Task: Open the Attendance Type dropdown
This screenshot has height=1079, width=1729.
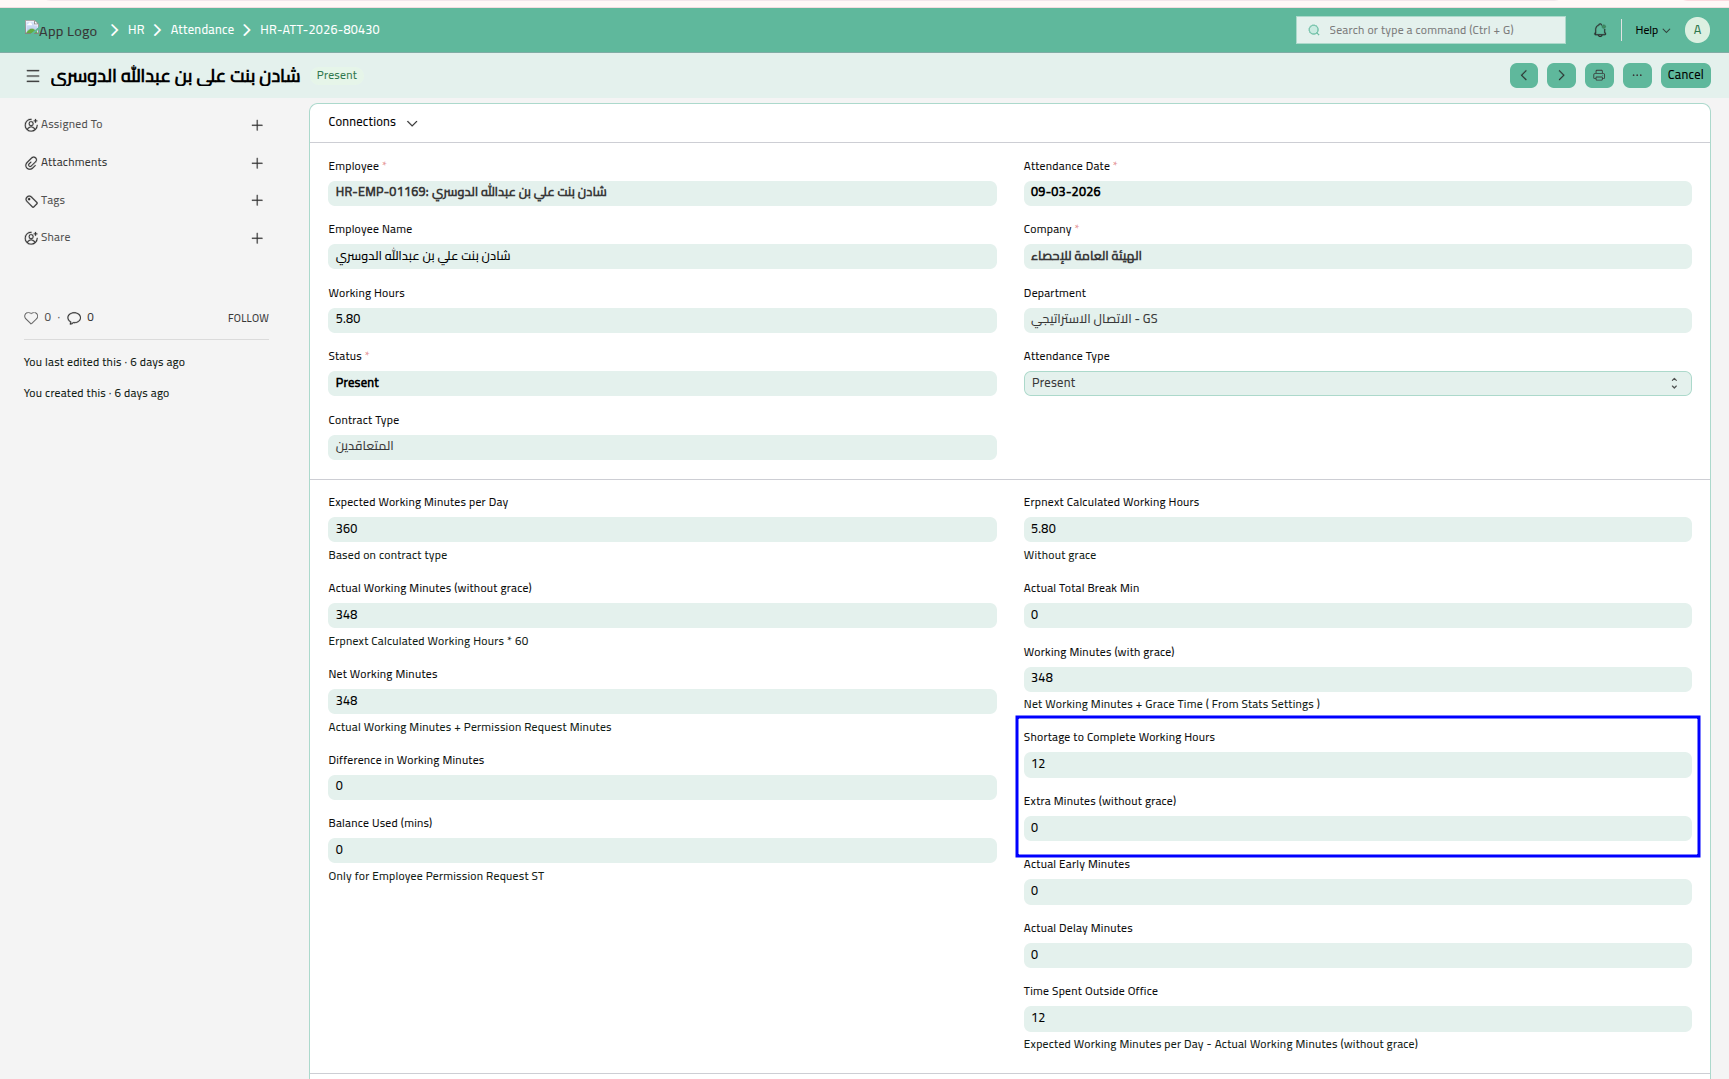Action: pyautogui.click(x=1356, y=383)
